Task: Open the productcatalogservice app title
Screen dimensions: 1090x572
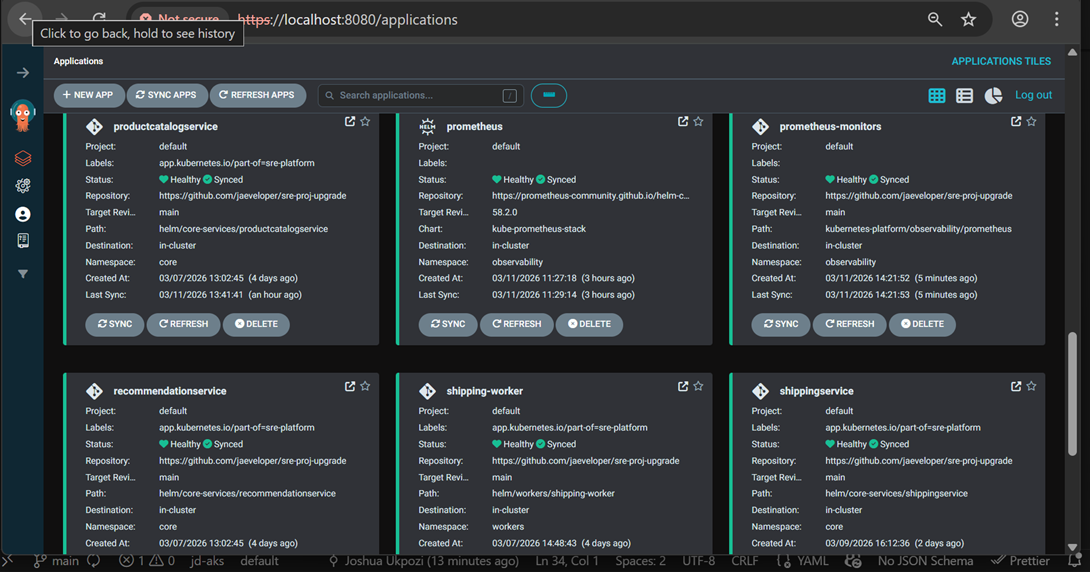Action: (x=165, y=126)
